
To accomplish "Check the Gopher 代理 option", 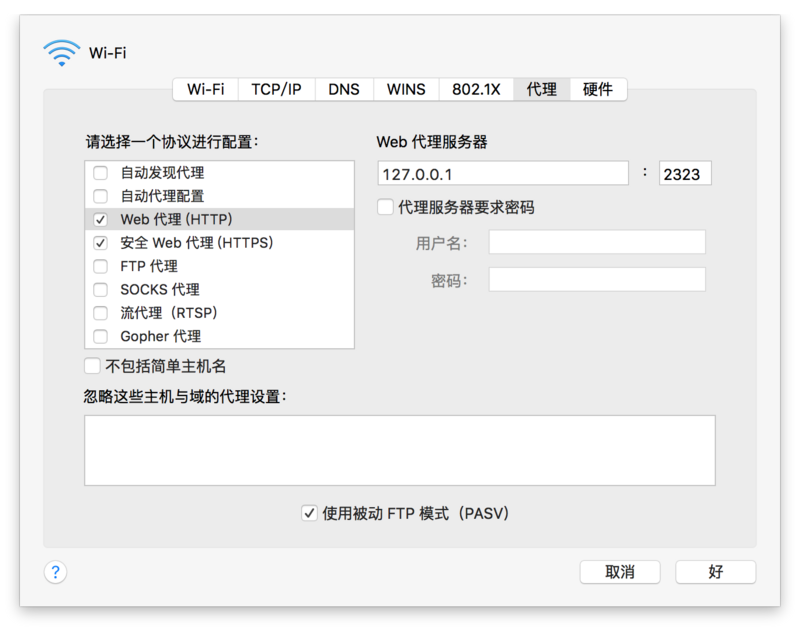I will (x=99, y=337).
